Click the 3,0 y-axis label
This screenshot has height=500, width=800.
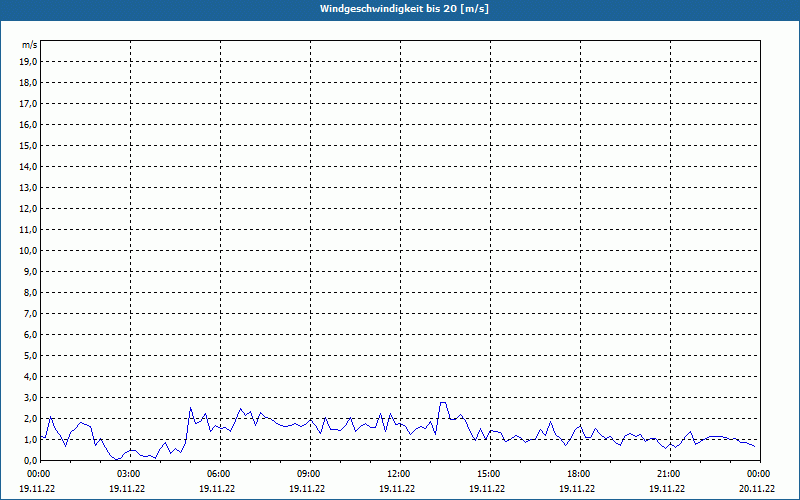[29, 397]
